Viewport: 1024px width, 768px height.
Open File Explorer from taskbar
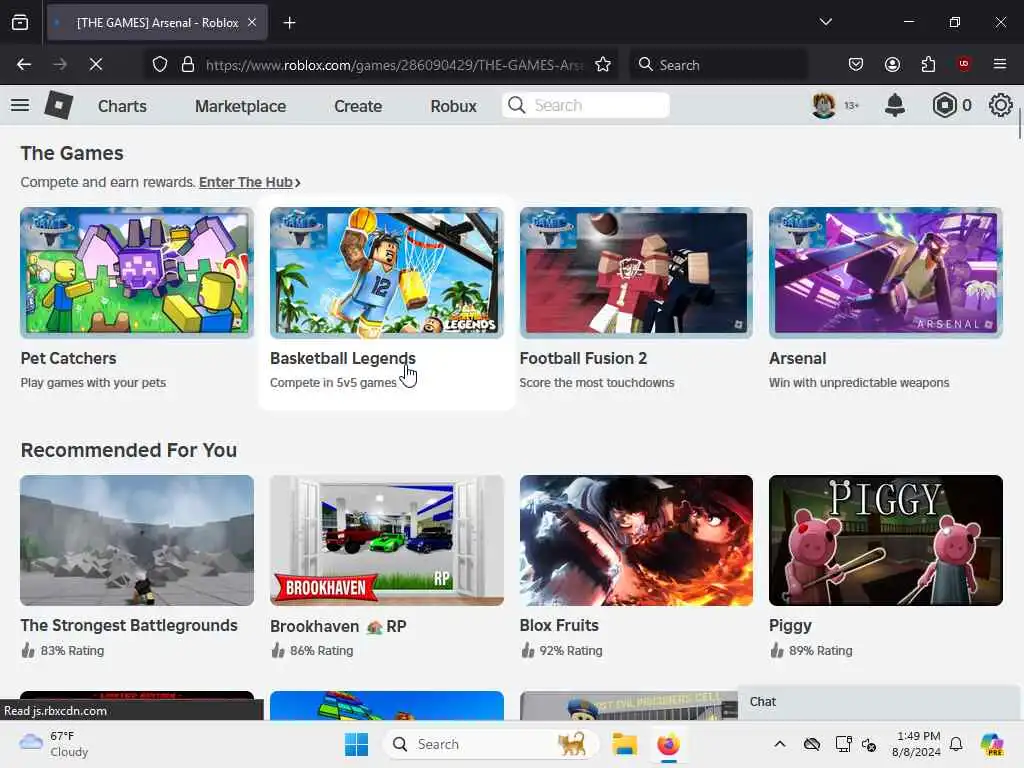pyautogui.click(x=624, y=744)
